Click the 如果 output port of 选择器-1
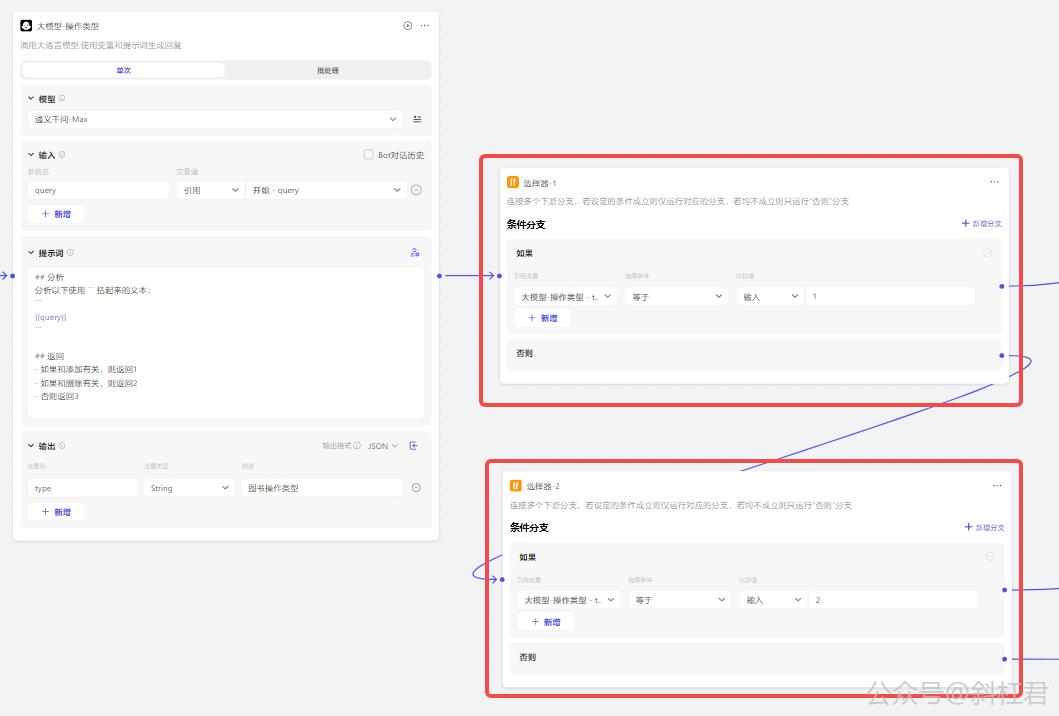 point(1002,286)
